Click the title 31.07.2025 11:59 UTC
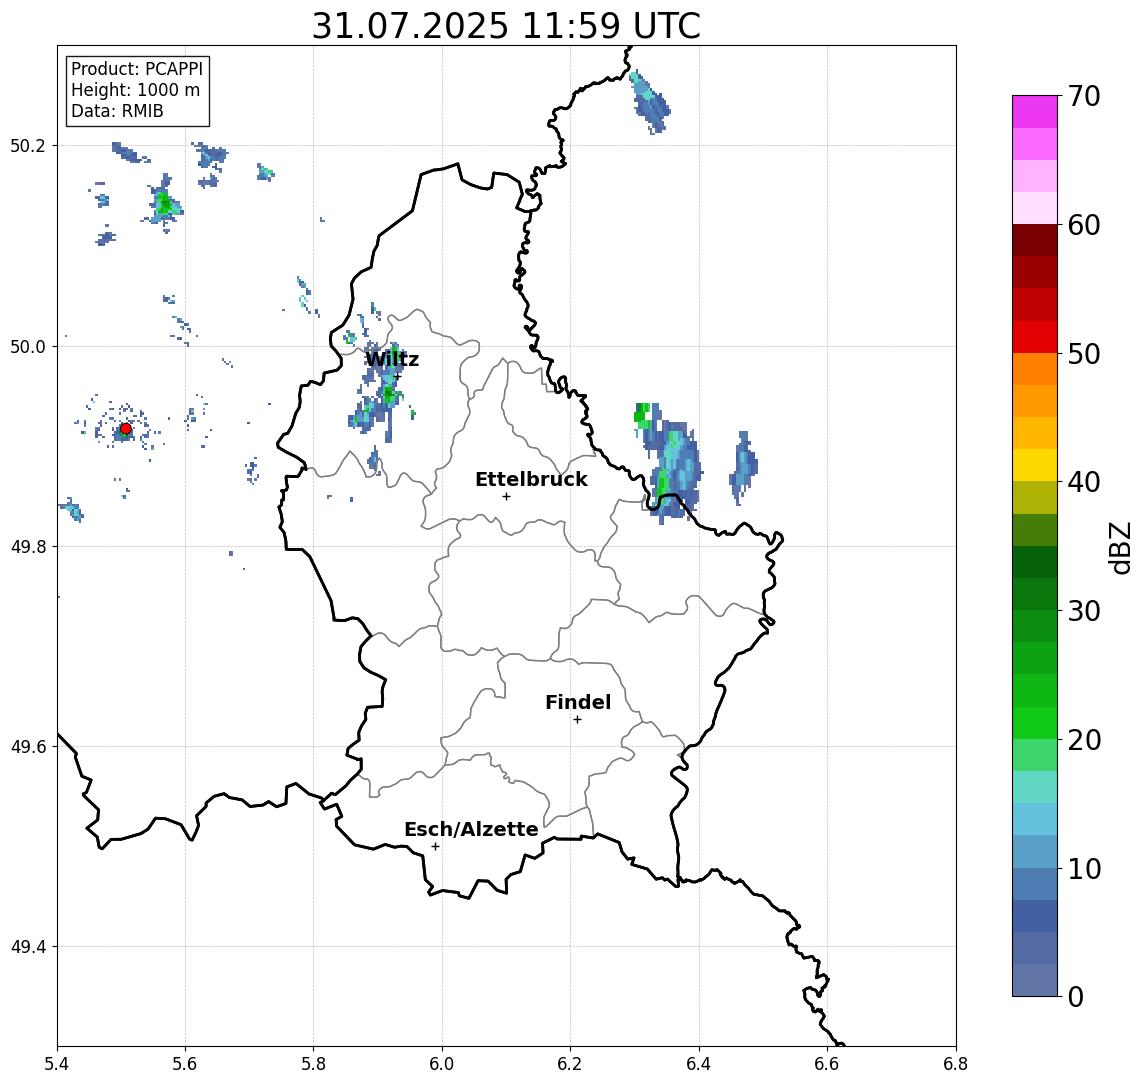1145x1084 pixels. [x=506, y=27]
